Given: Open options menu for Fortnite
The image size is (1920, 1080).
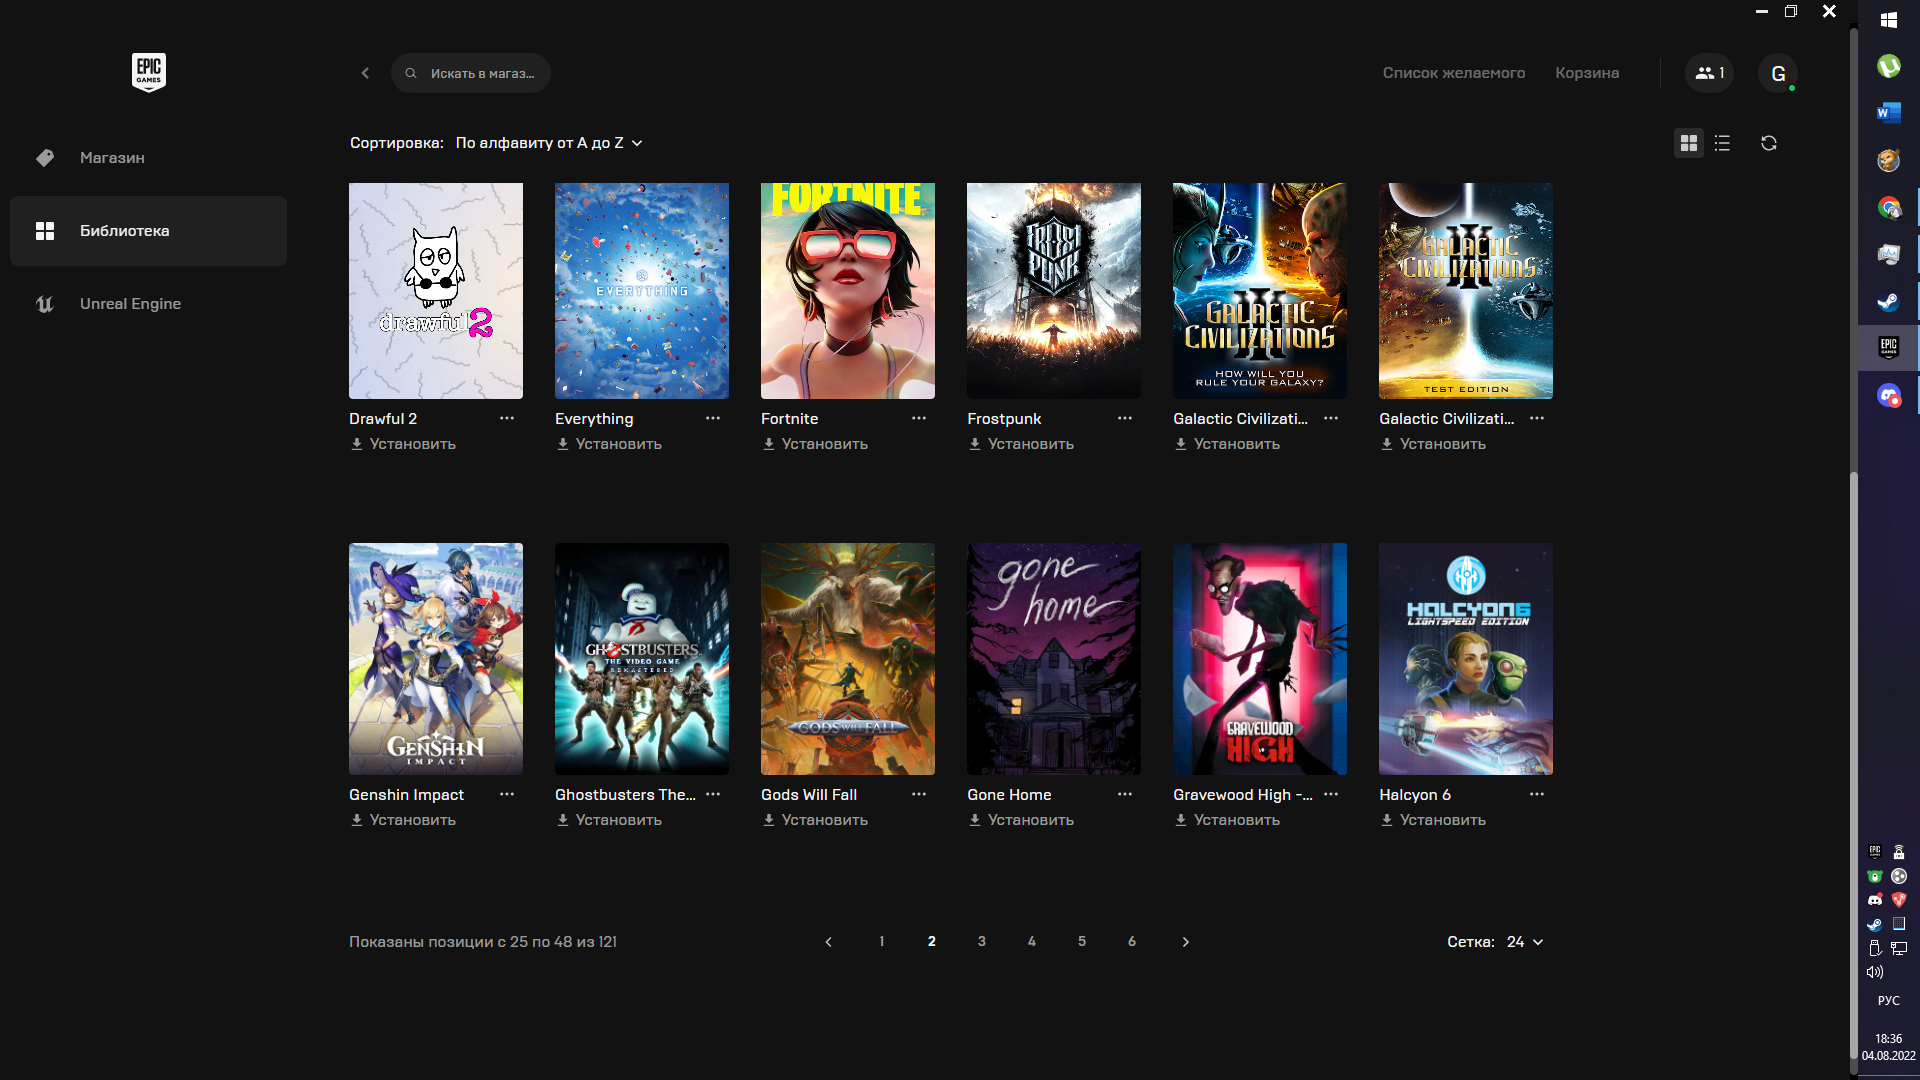Looking at the screenshot, I should click(x=919, y=418).
